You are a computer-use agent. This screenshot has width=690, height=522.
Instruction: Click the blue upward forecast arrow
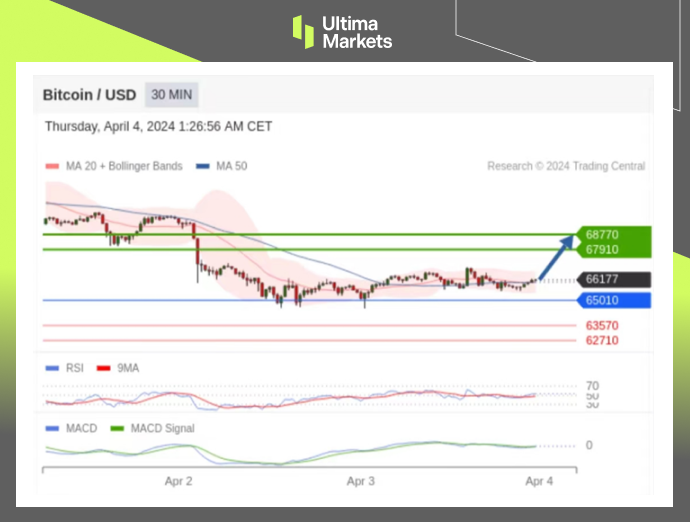click(x=557, y=257)
